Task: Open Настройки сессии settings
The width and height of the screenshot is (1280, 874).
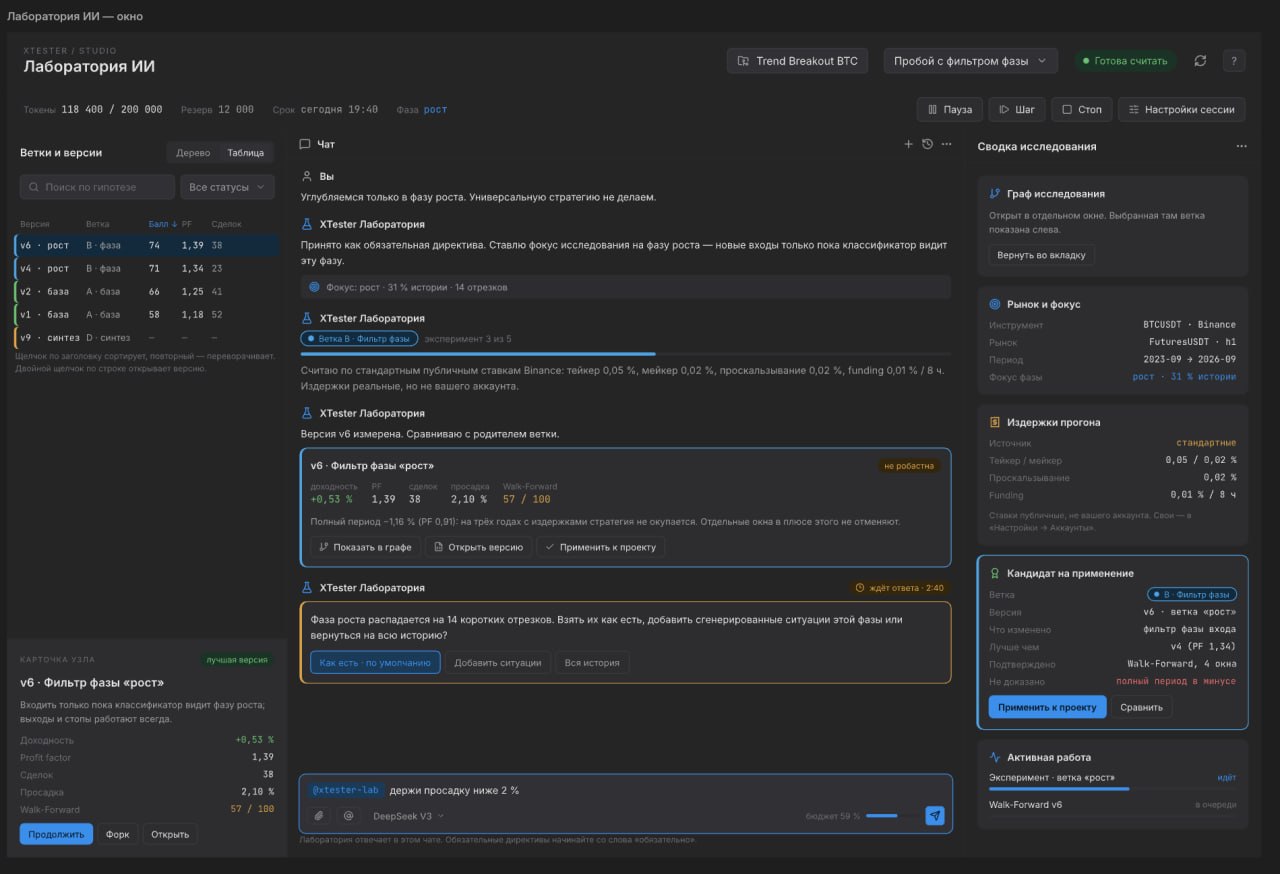Action: [1181, 109]
